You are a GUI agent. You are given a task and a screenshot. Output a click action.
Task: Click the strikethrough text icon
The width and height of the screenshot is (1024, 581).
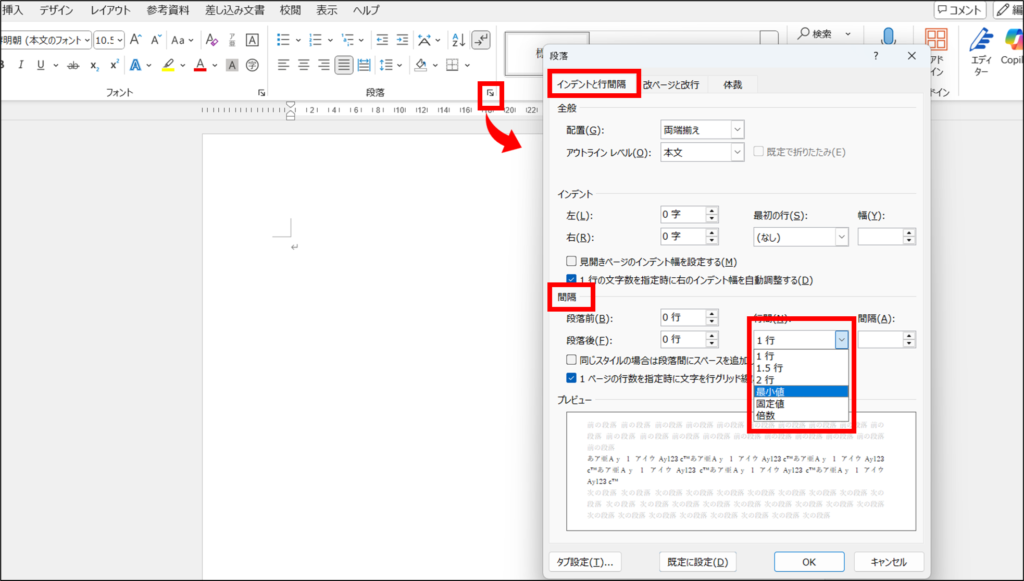pyautogui.click(x=67, y=65)
